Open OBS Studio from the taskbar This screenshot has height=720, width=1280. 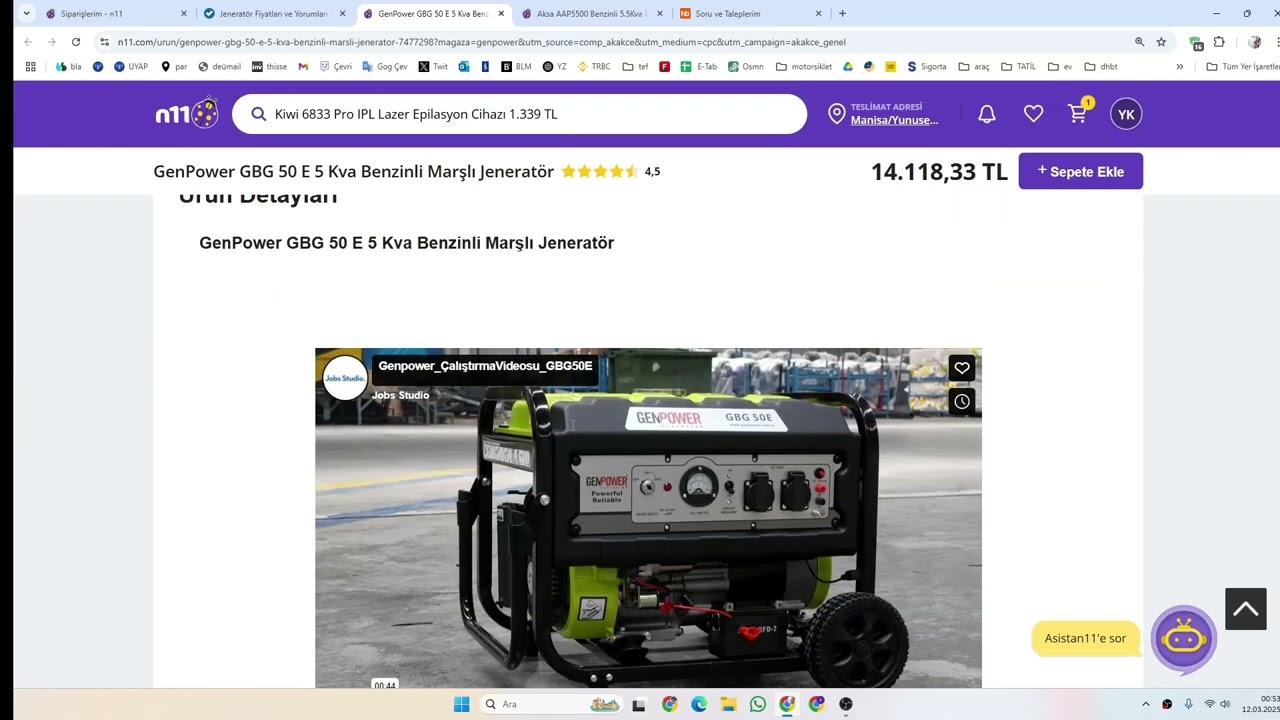tap(846, 704)
